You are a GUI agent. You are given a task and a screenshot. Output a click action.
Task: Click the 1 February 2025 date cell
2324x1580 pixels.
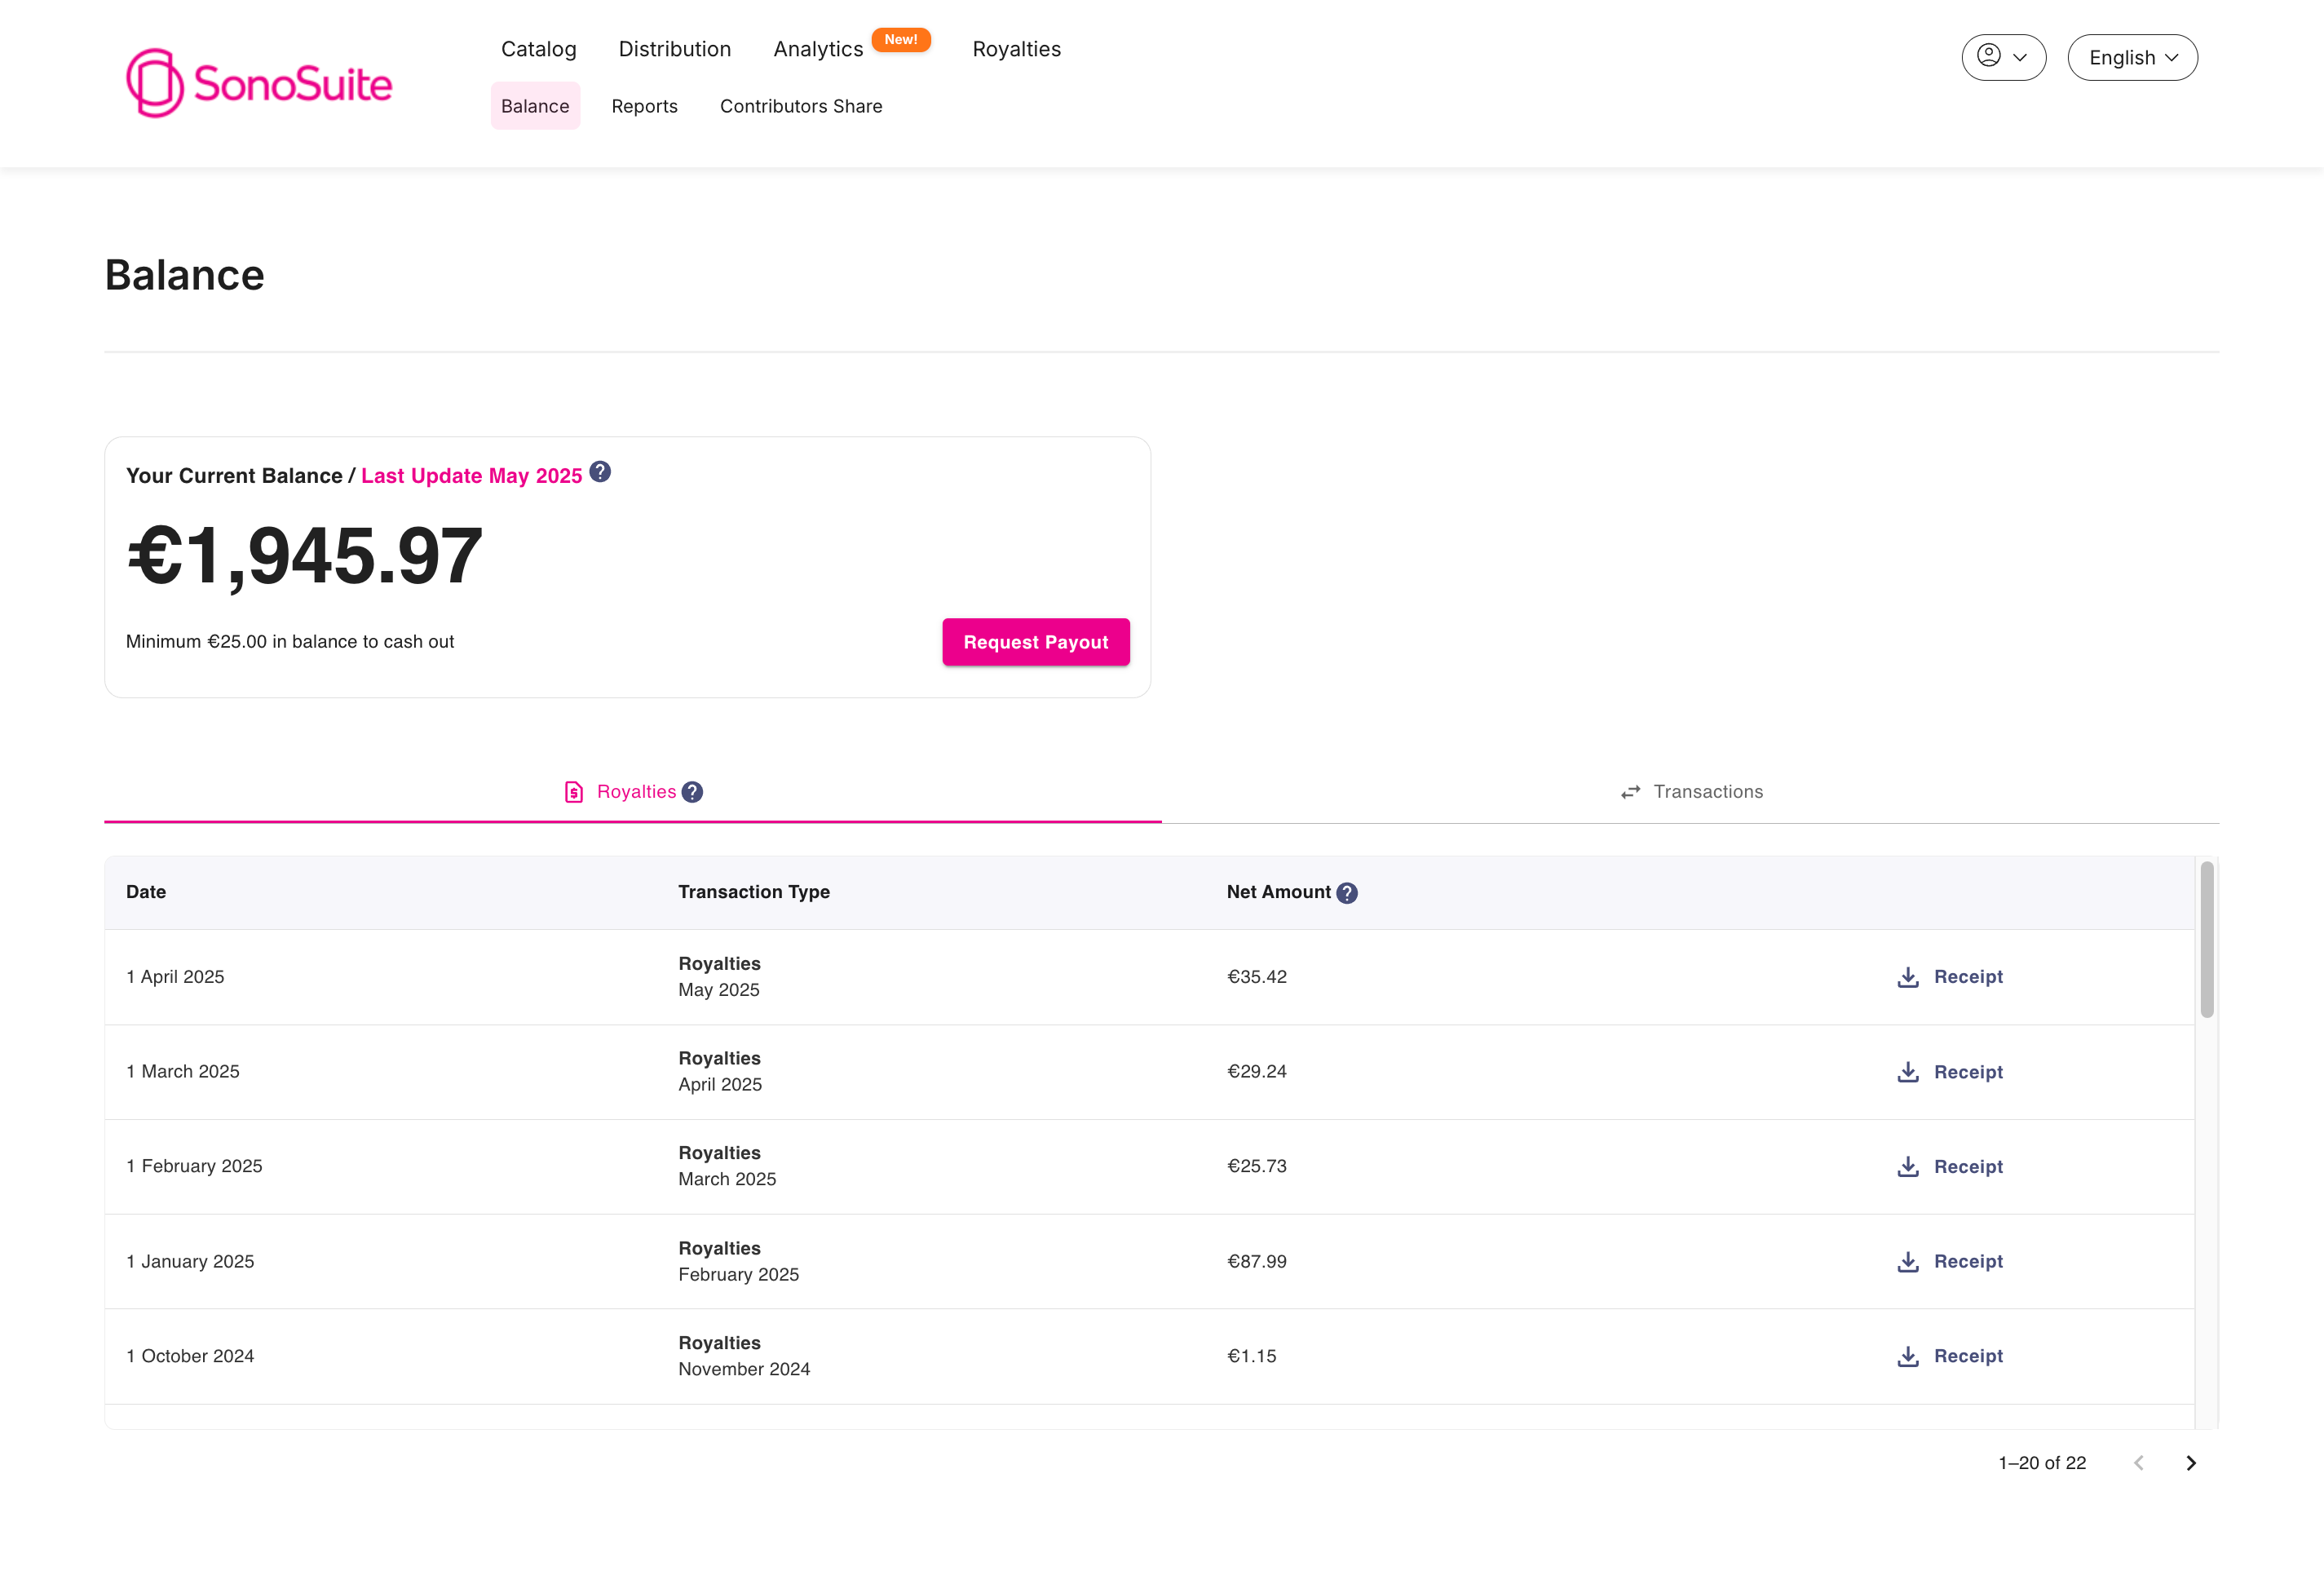[x=194, y=1166]
